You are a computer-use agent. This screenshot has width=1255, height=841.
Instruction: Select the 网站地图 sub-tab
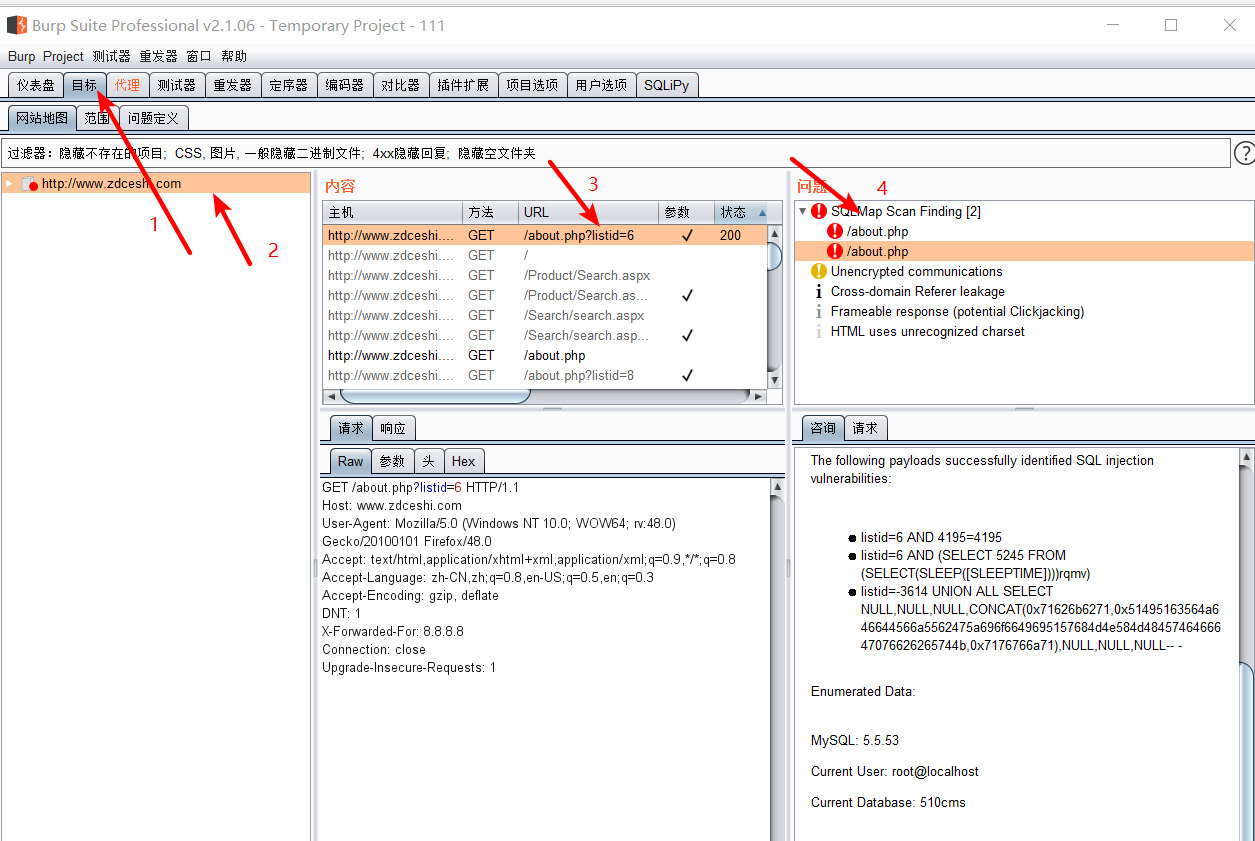[x=42, y=118]
